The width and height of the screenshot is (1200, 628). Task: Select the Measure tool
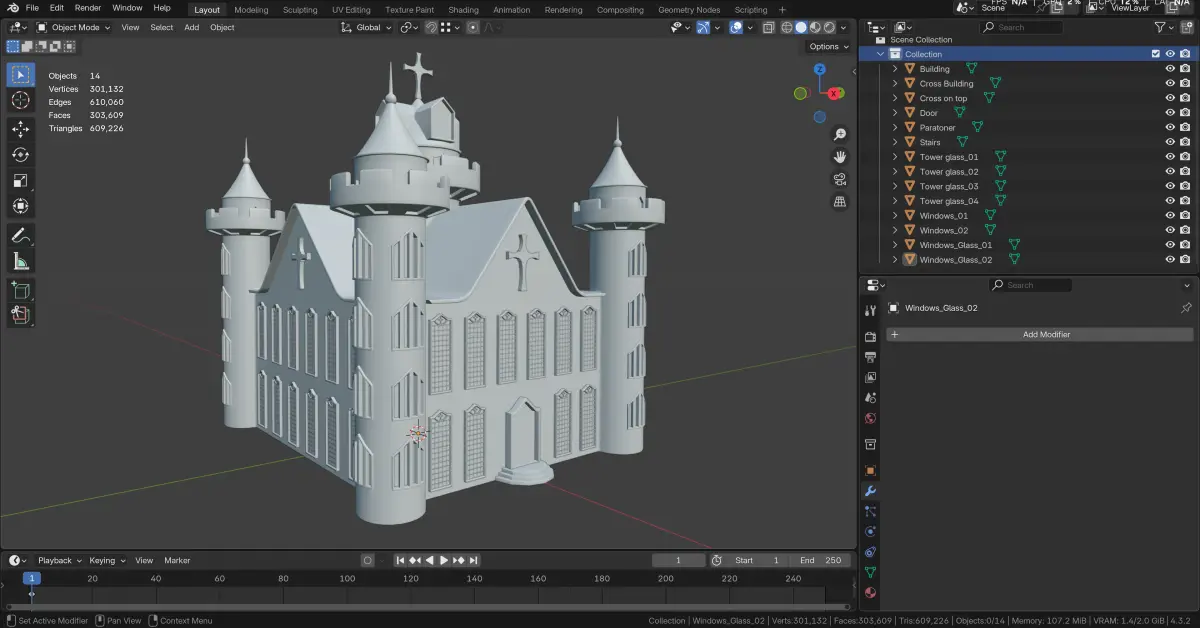pos(21,262)
